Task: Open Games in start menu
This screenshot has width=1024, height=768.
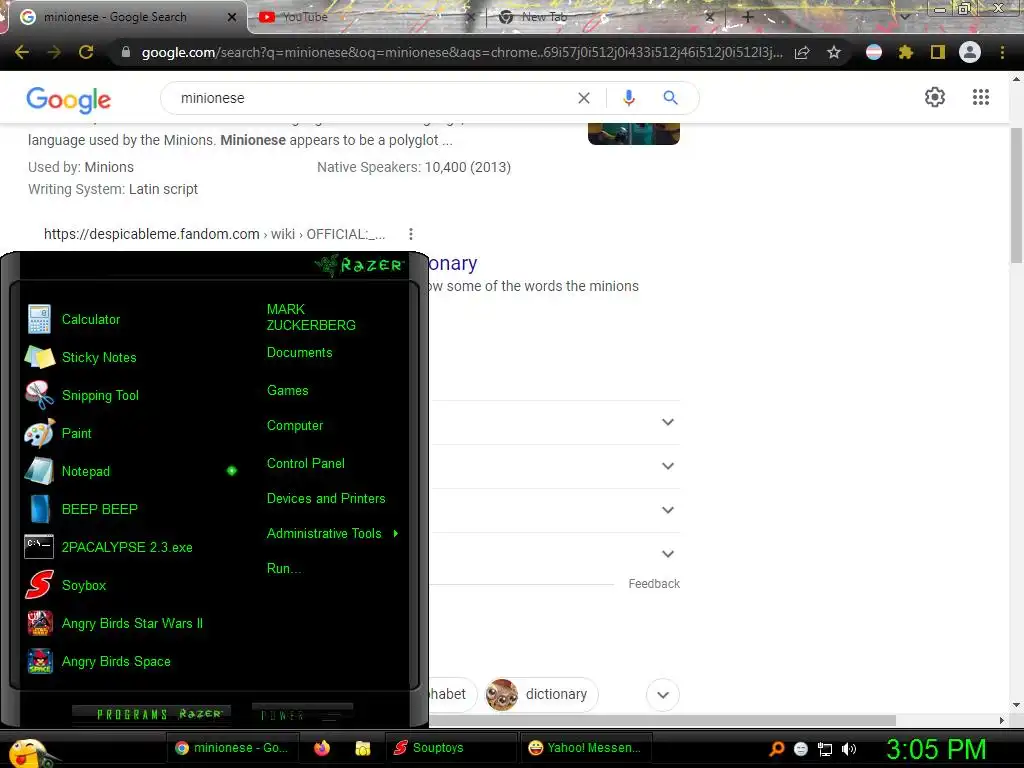Action: point(287,391)
